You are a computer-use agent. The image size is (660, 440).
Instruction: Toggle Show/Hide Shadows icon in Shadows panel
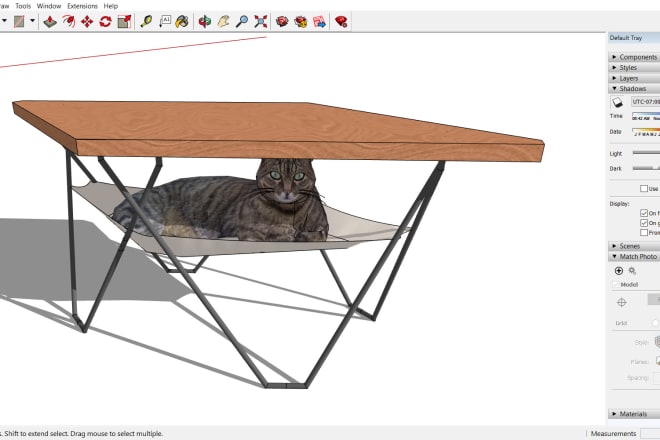617,102
